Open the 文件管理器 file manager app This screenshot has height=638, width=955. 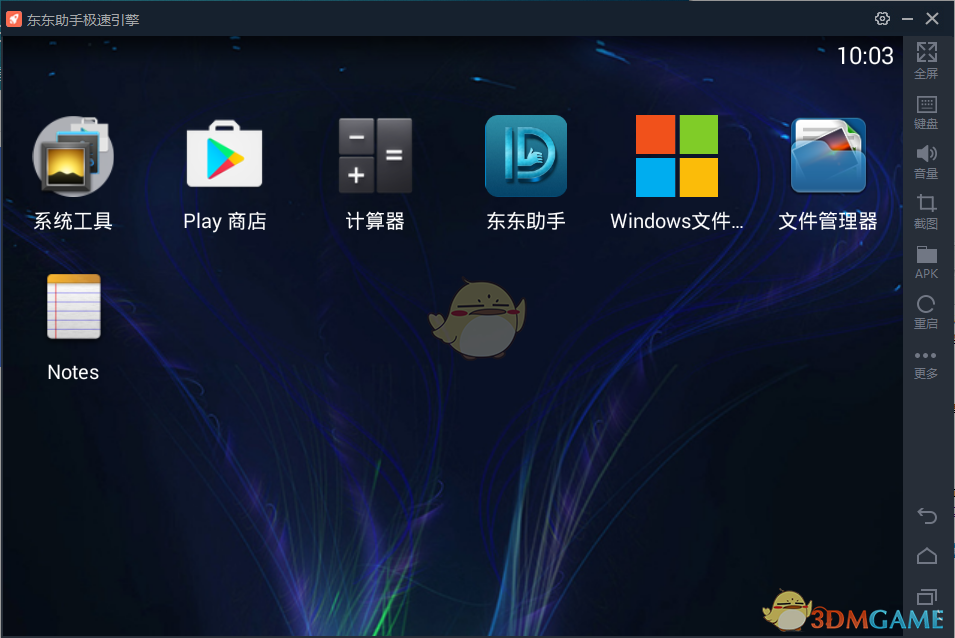[x=828, y=155]
